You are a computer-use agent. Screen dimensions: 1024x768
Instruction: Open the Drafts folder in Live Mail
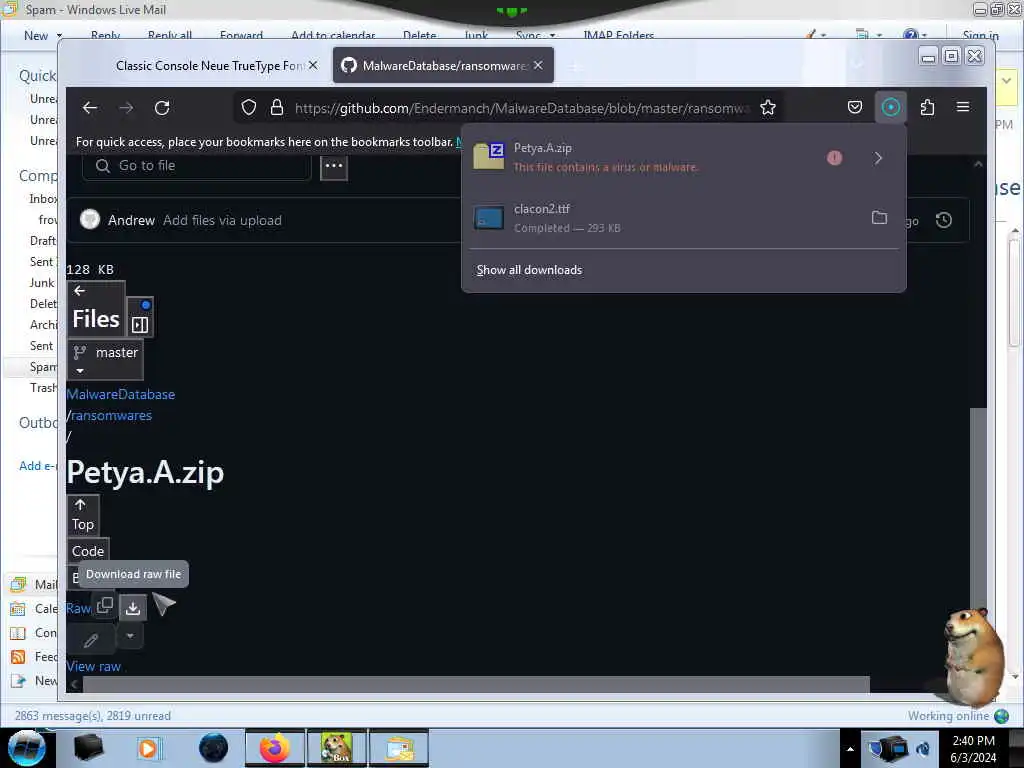pyautogui.click(x=43, y=241)
